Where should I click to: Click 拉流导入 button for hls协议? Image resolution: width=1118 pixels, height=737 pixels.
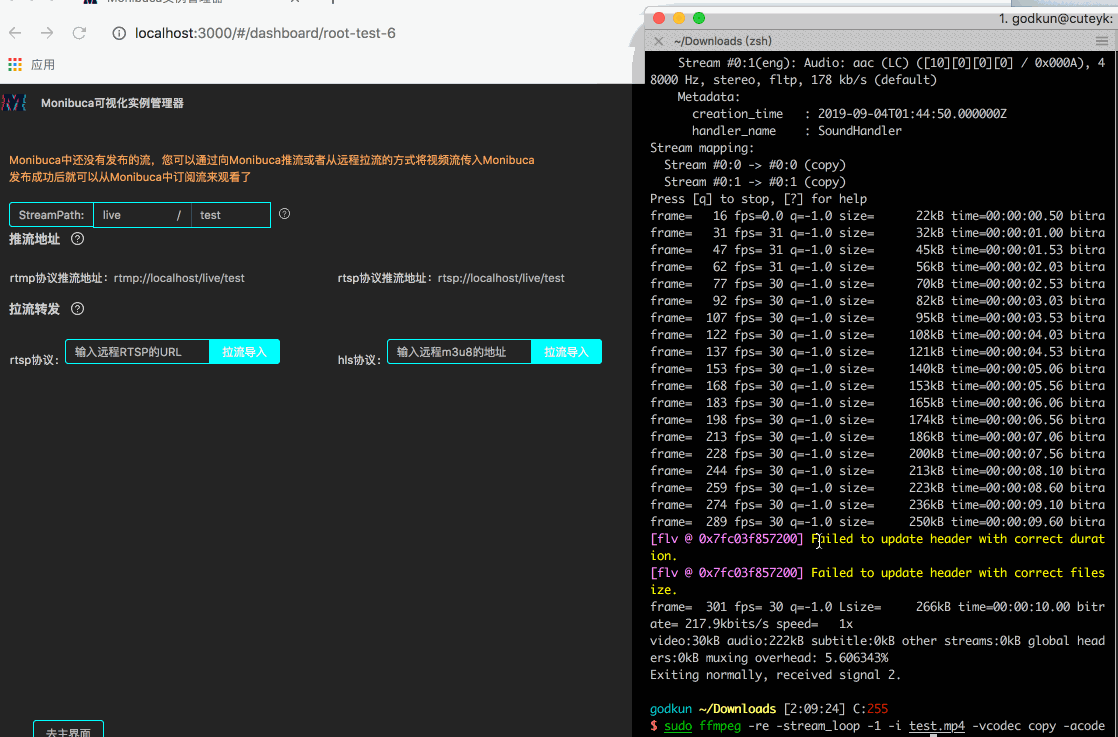click(567, 351)
